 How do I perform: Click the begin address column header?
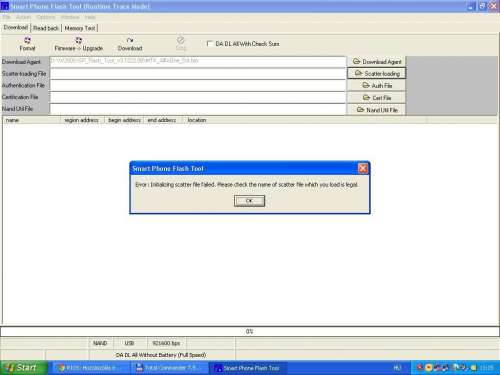[x=124, y=120]
